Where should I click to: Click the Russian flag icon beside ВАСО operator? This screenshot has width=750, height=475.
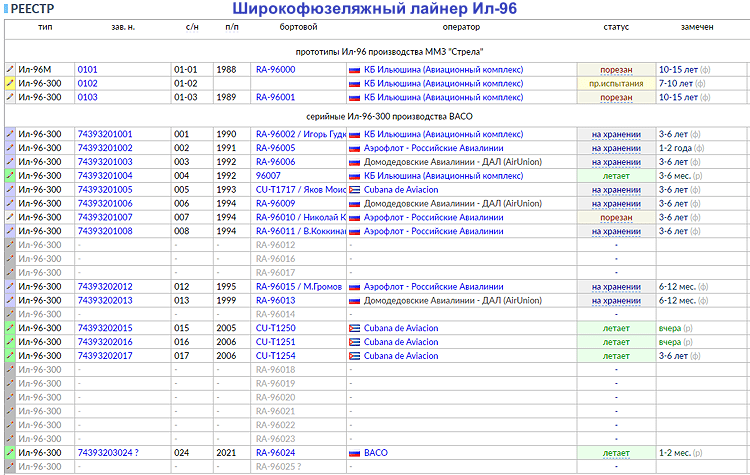354,453
